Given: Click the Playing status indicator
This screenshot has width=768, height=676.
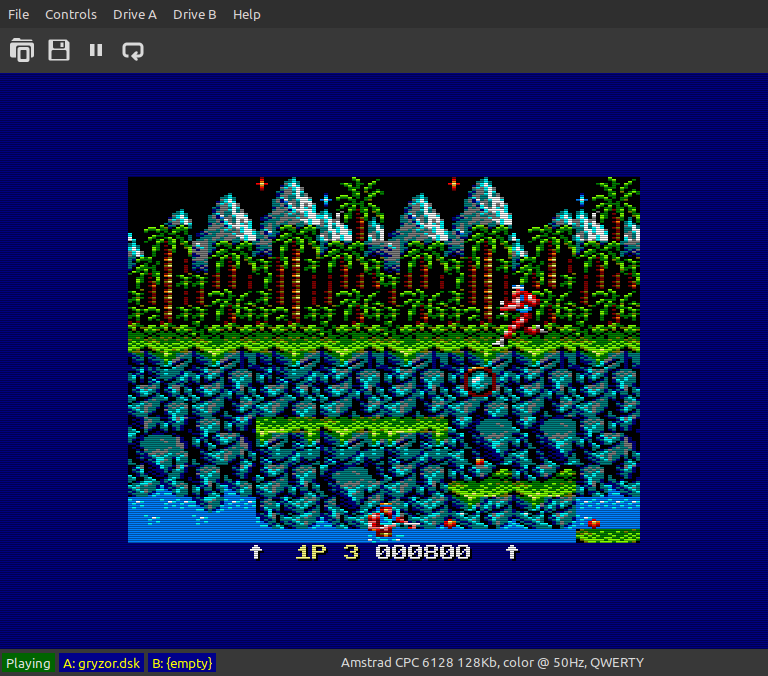Looking at the screenshot, I should click(28, 663).
